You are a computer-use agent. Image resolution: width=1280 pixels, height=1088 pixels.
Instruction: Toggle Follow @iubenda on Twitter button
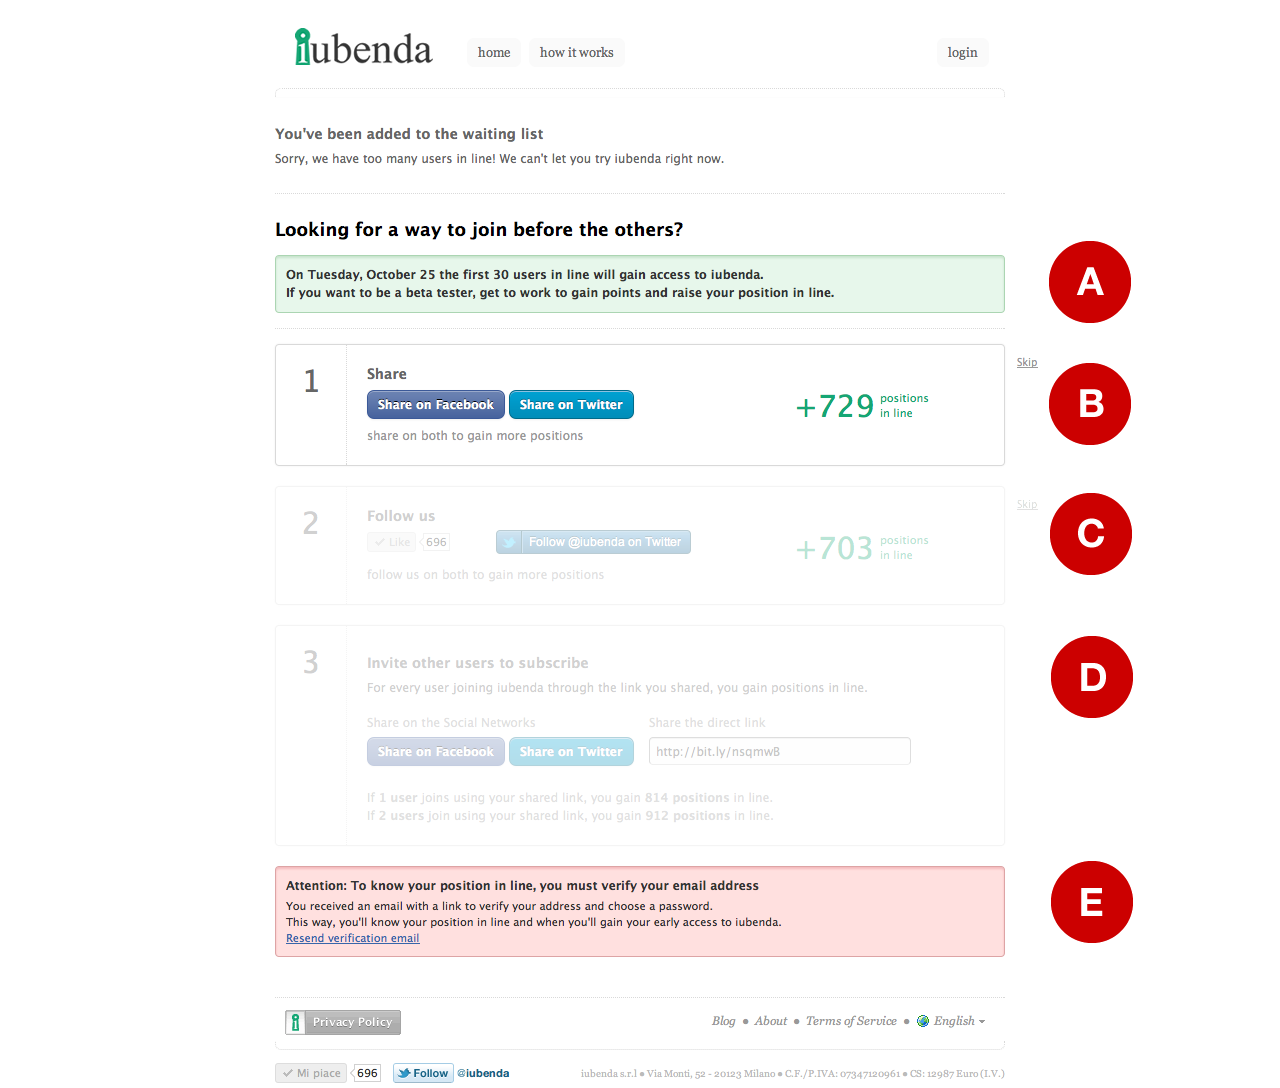click(x=593, y=542)
